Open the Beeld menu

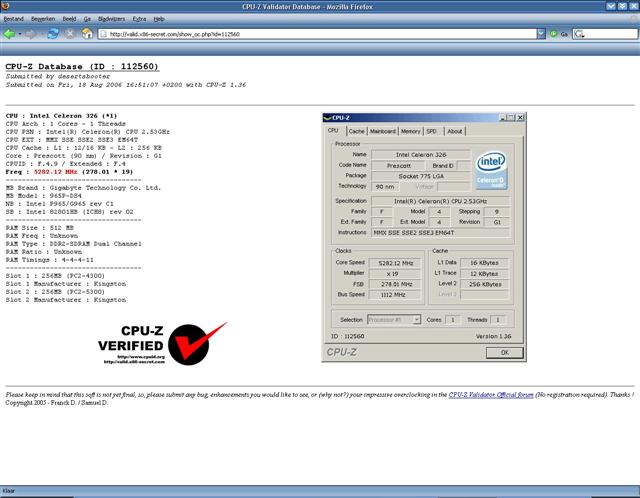(x=69, y=19)
